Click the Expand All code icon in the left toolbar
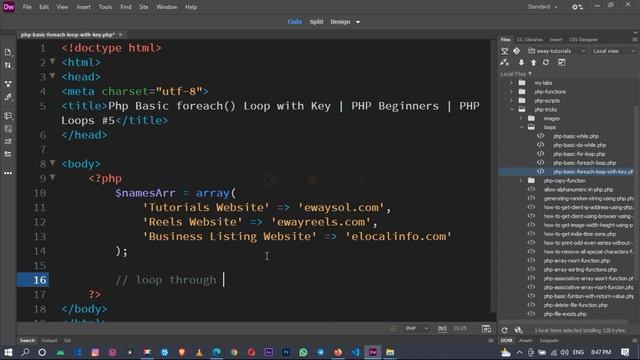This screenshot has height=360, width=640. (8, 84)
